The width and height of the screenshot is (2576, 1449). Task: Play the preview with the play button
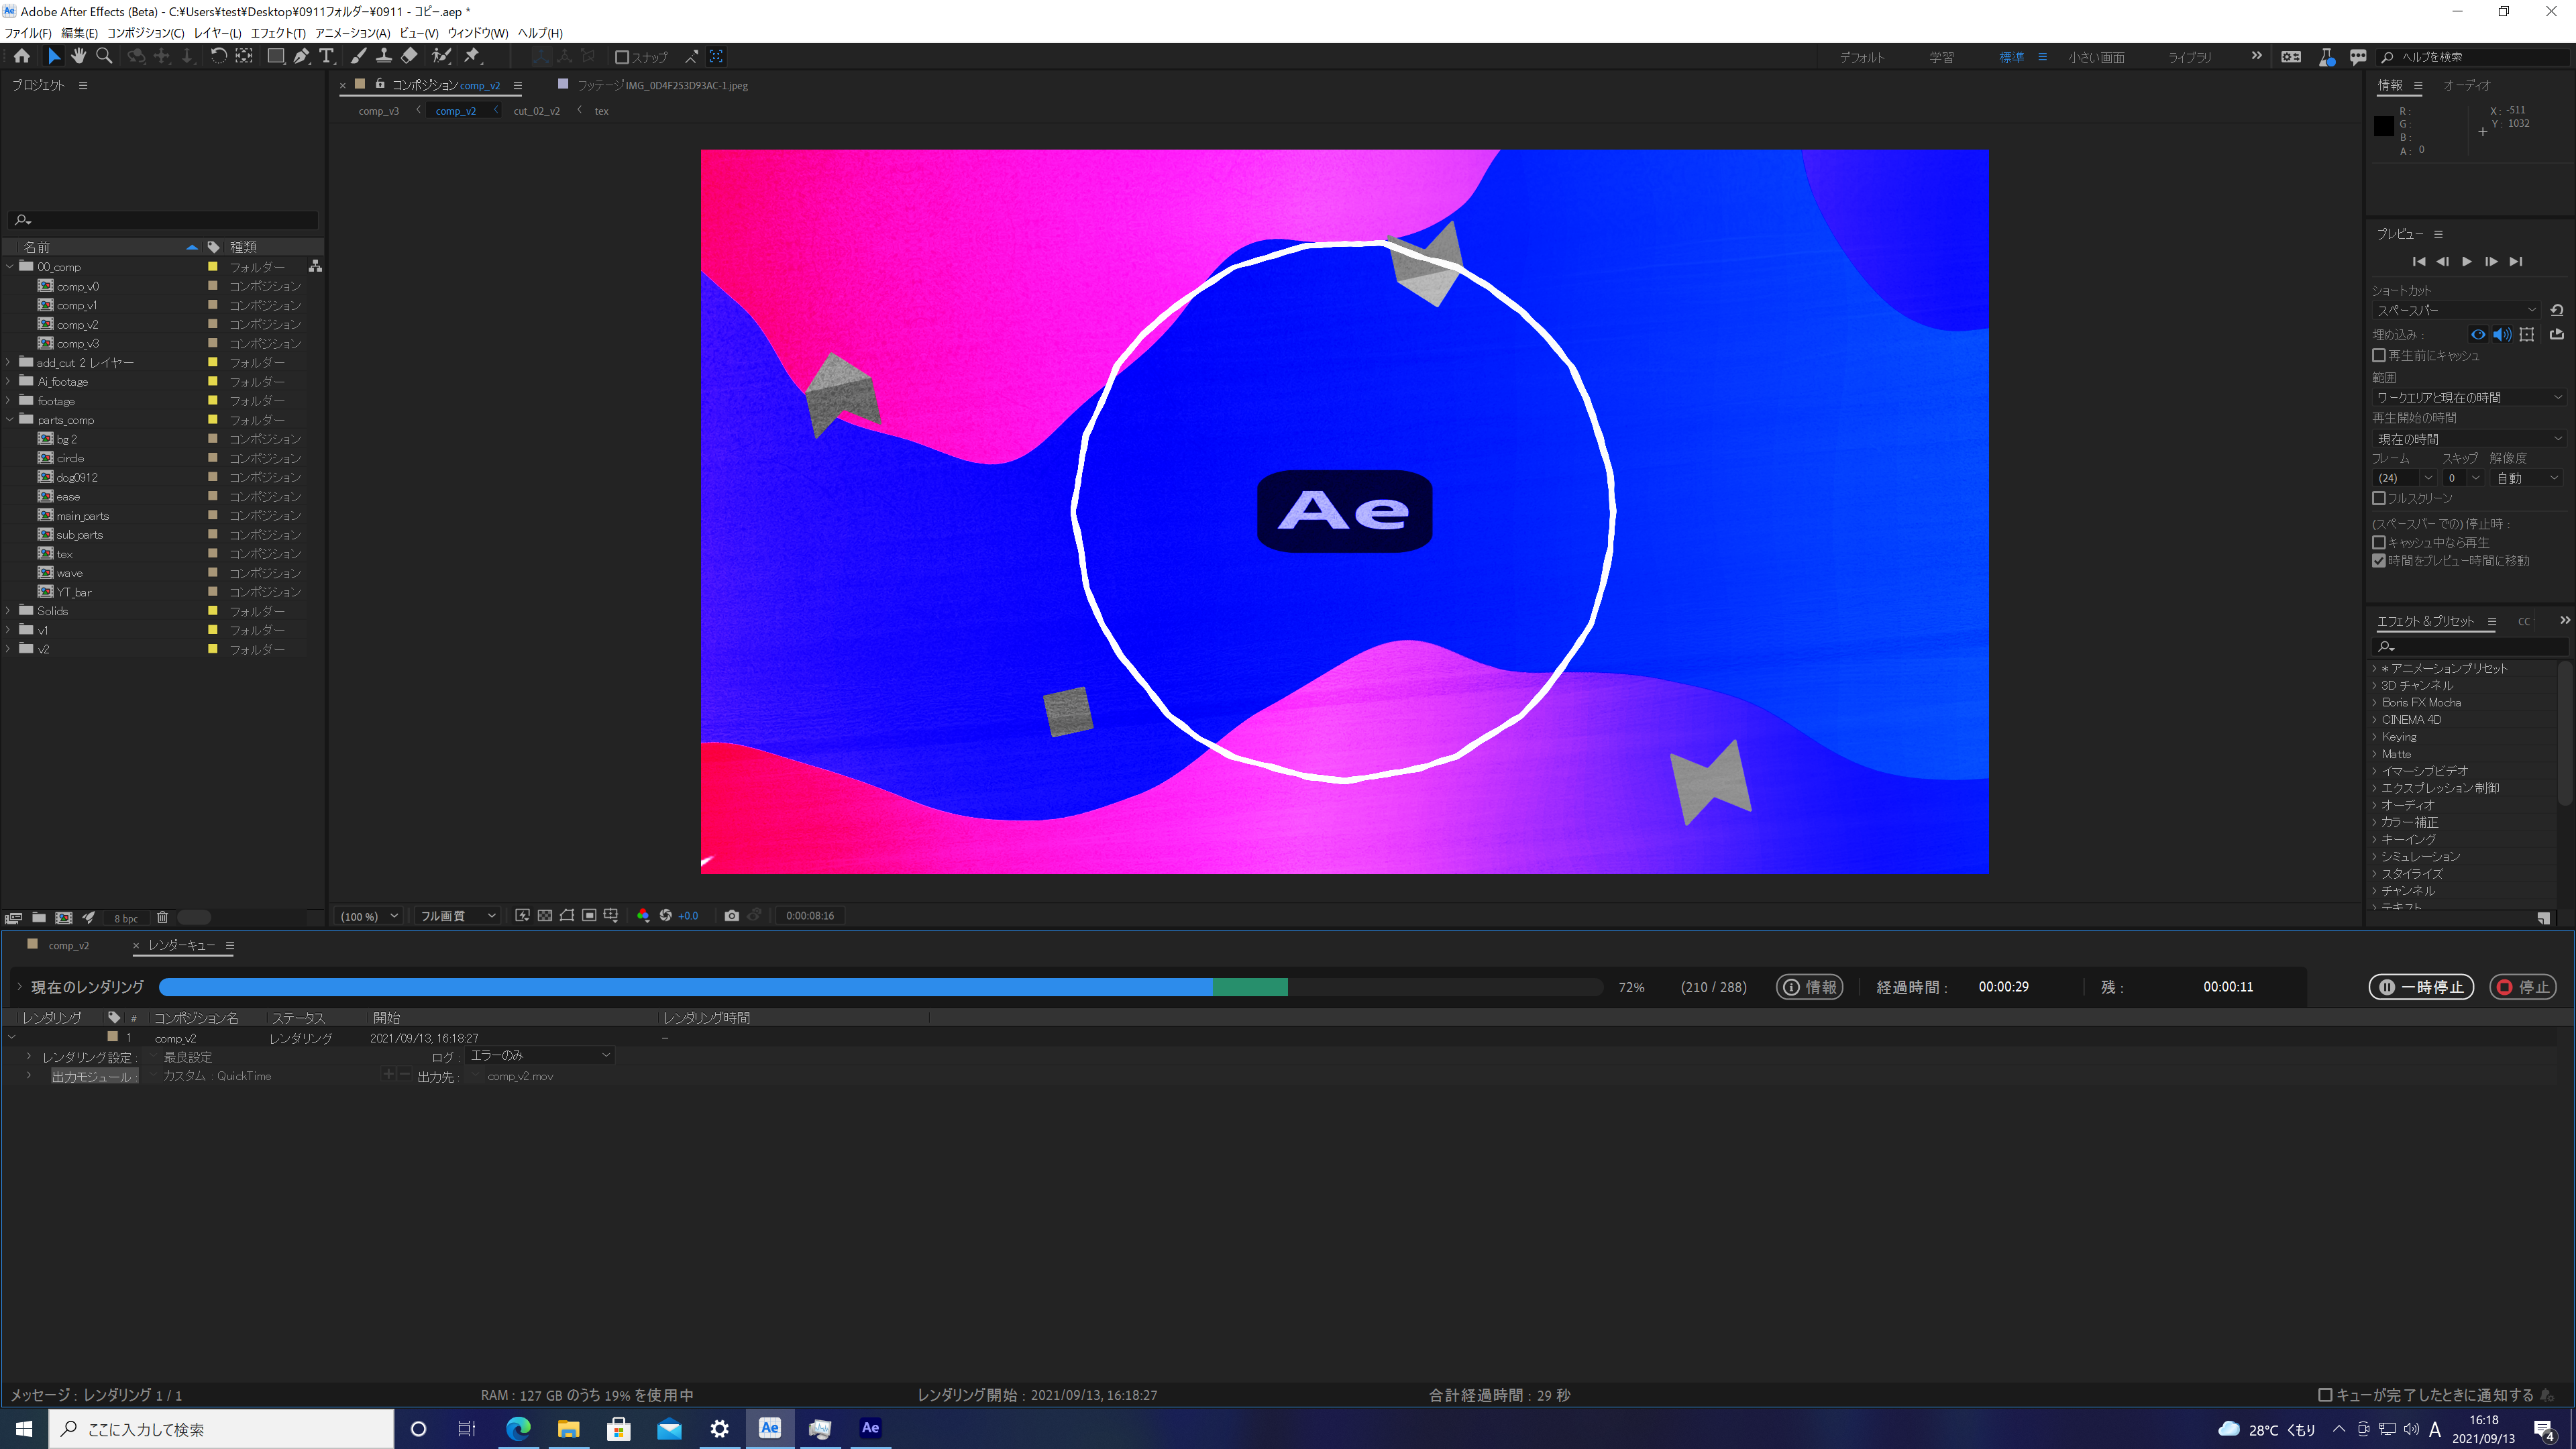coord(2467,261)
